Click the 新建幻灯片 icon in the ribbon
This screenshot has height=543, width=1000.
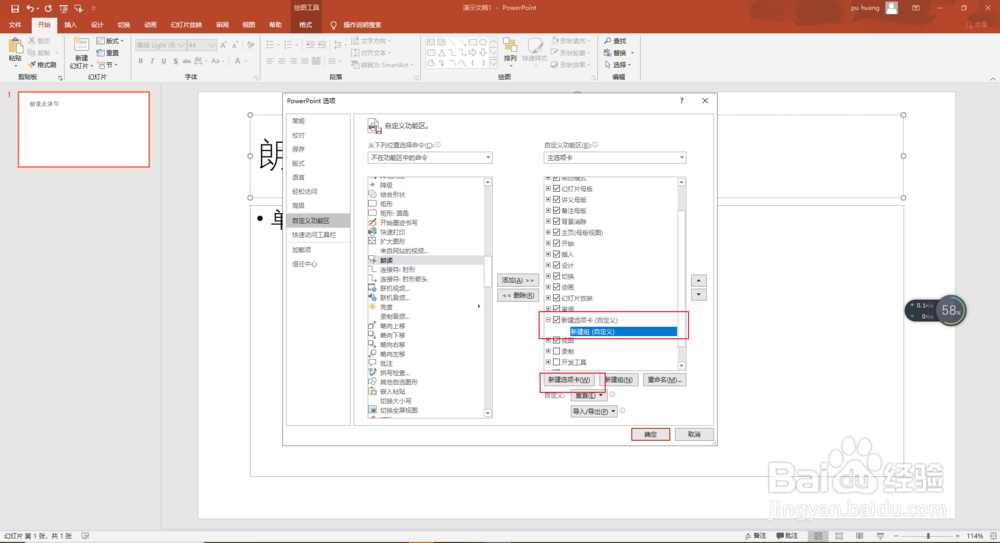[x=81, y=46]
